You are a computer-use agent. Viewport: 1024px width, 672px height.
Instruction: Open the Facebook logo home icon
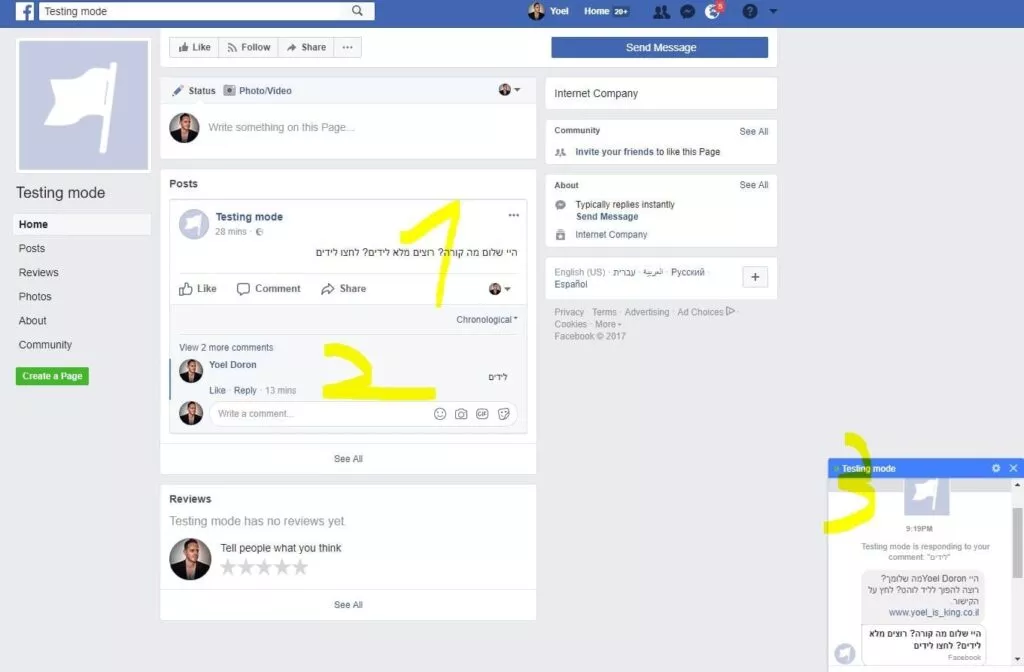pyautogui.click(x=24, y=11)
